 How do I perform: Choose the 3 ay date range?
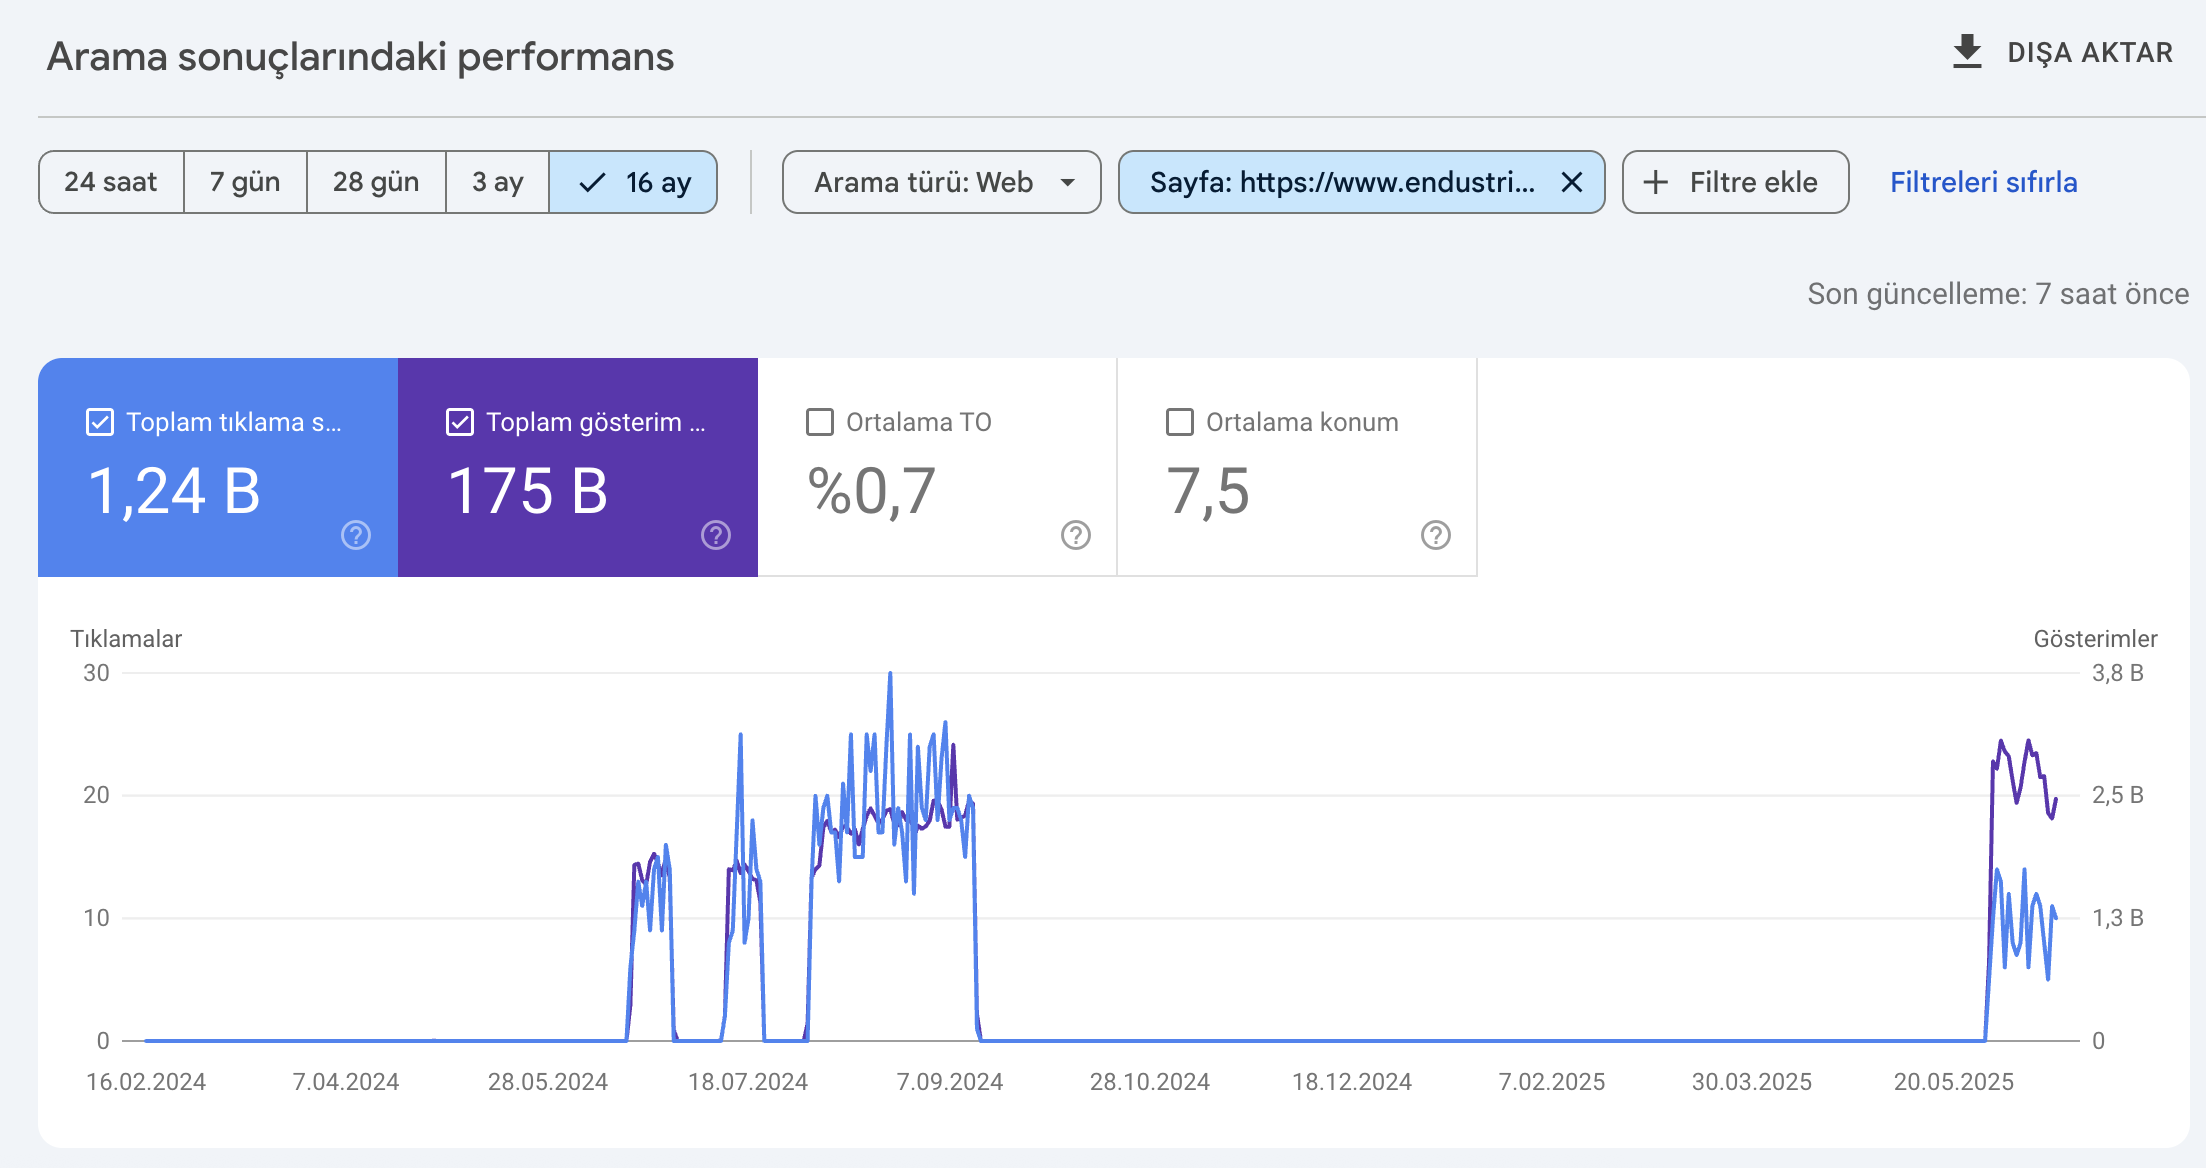click(498, 182)
